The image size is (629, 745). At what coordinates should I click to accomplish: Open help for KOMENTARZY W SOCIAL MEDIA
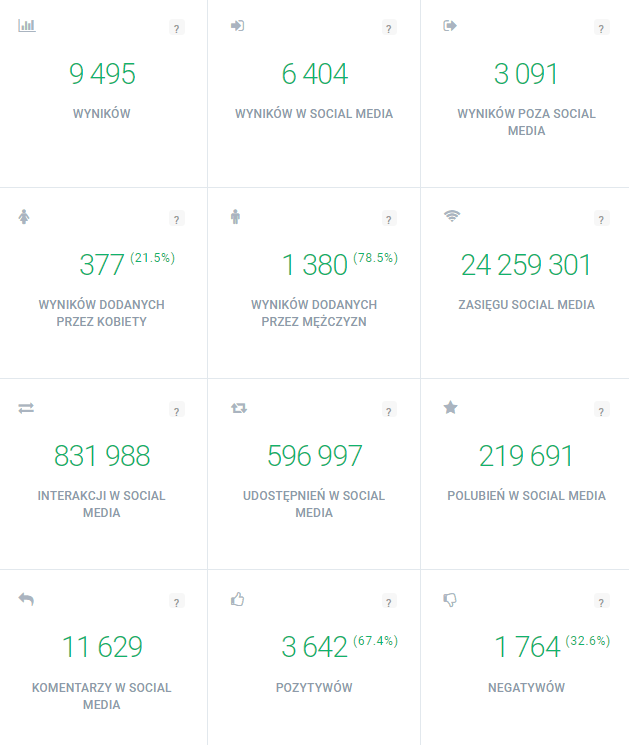(177, 602)
